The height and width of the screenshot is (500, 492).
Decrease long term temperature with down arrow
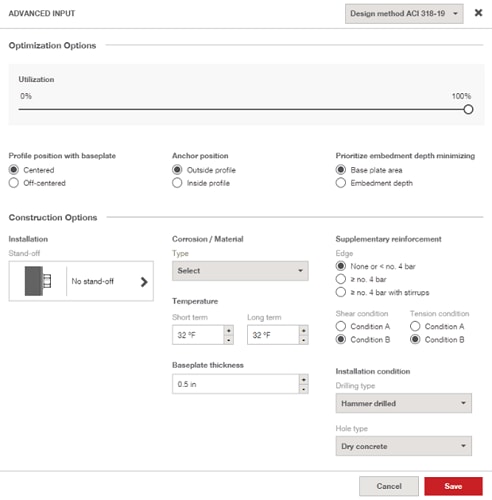pyautogui.click(x=303, y=340)
